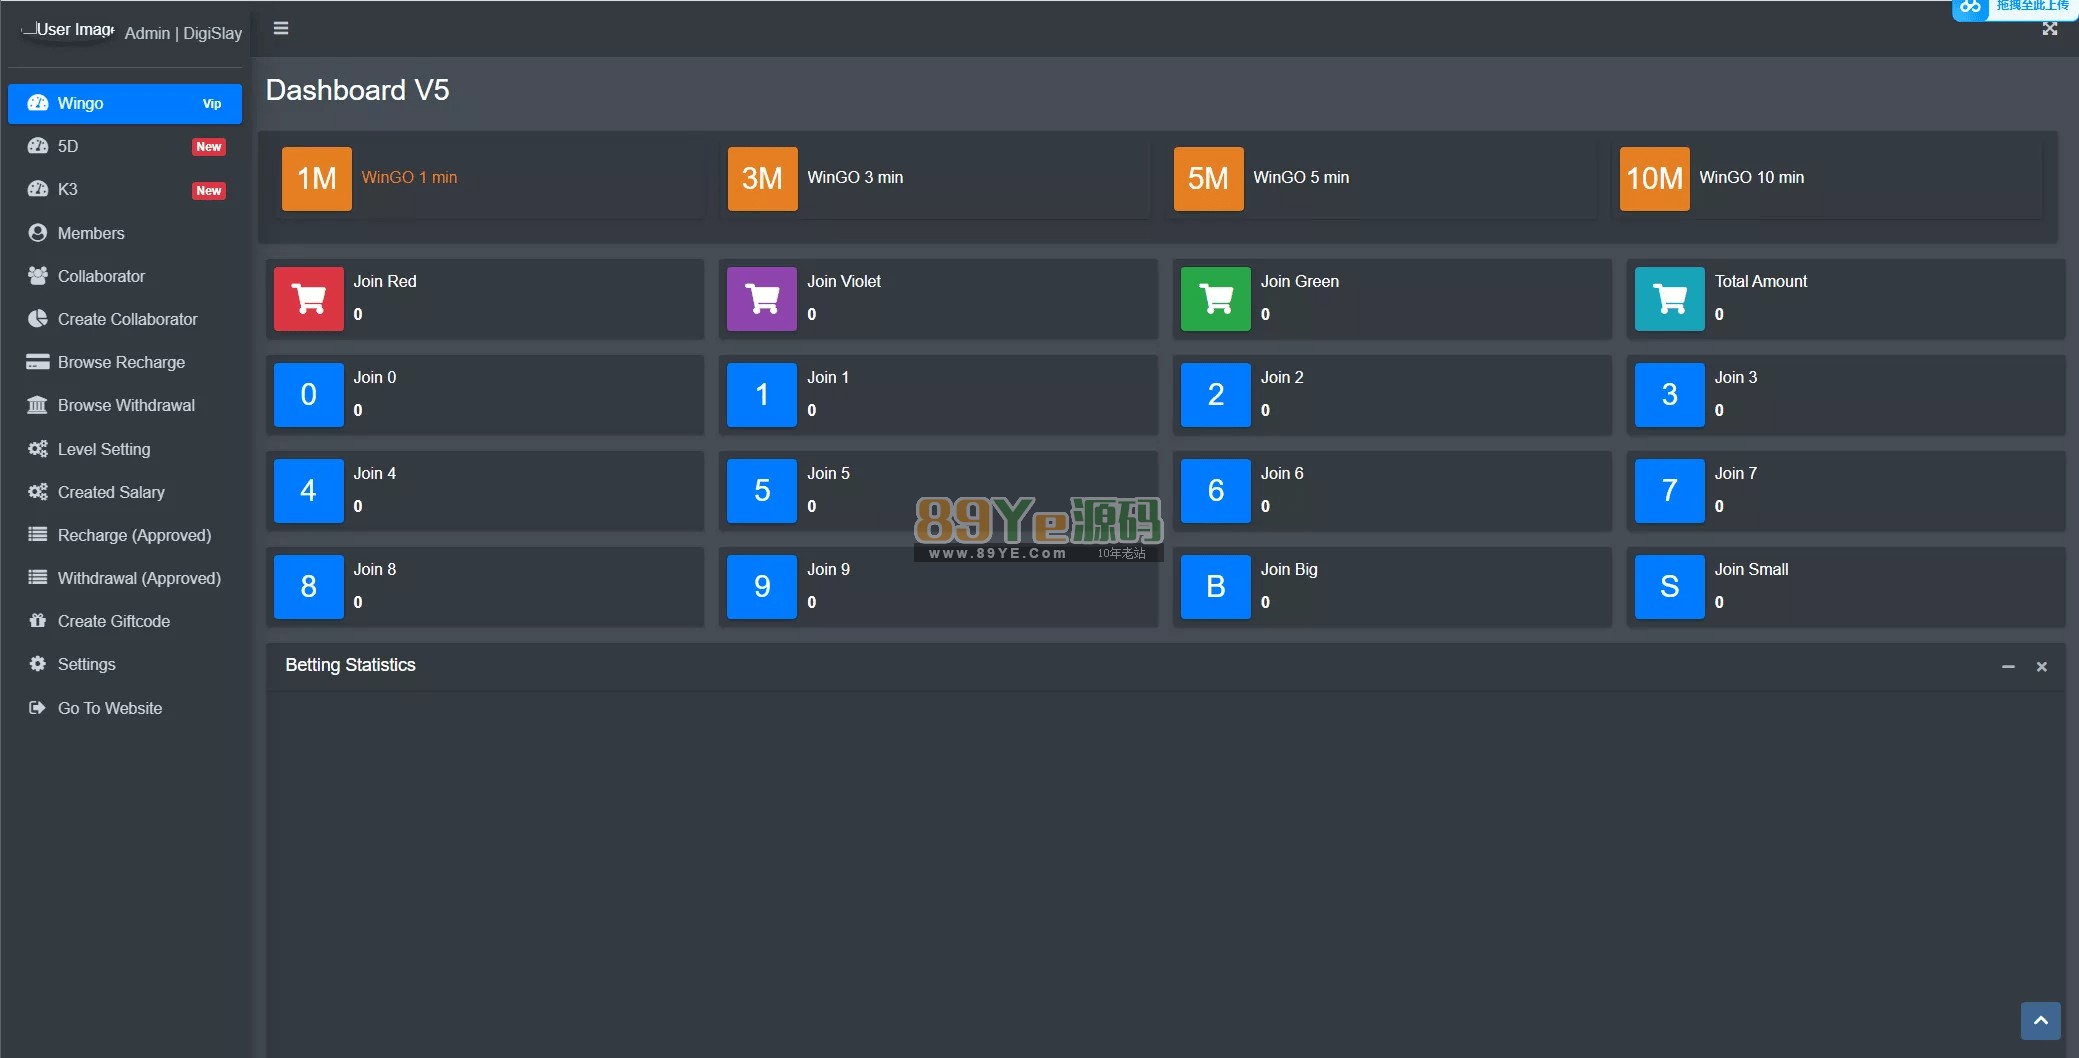This screenshot has width=2079, height=1058.
Task: Open Members in the sidebar
Action: [91, 233]
